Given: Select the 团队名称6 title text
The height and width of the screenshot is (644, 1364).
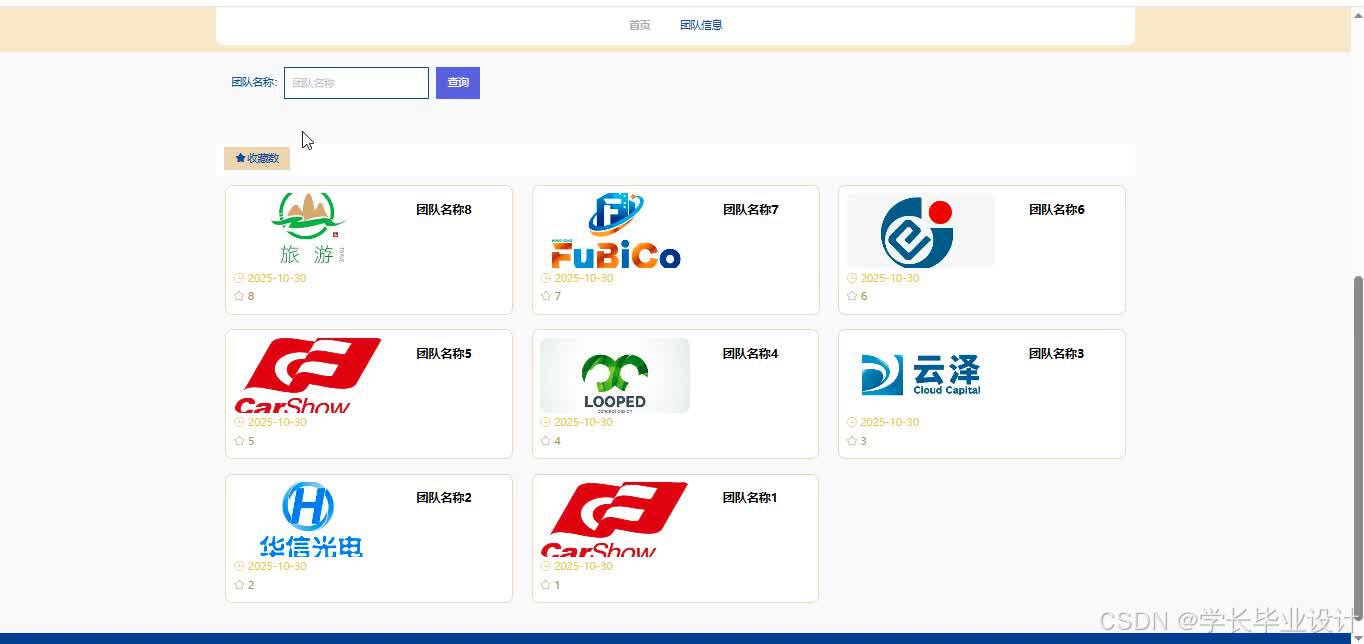Looking at the screenshot, I should 1057,210.
